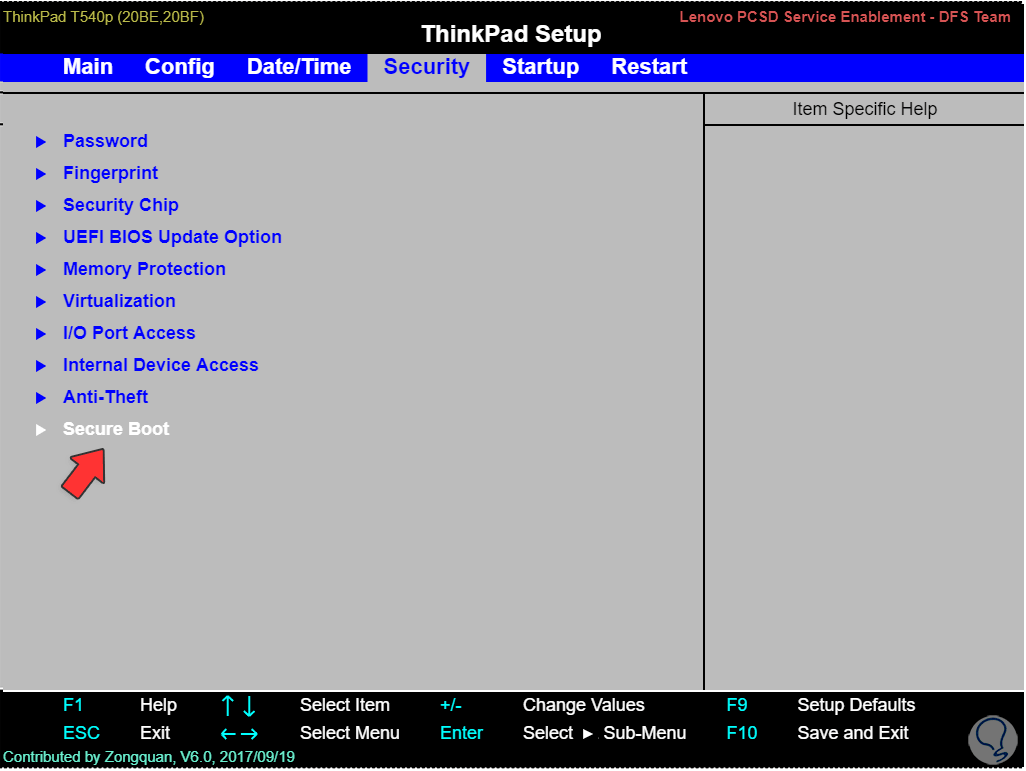Open the Fingerprint submenu
Screen dimensions: 1026x771
tap(111, 173)
